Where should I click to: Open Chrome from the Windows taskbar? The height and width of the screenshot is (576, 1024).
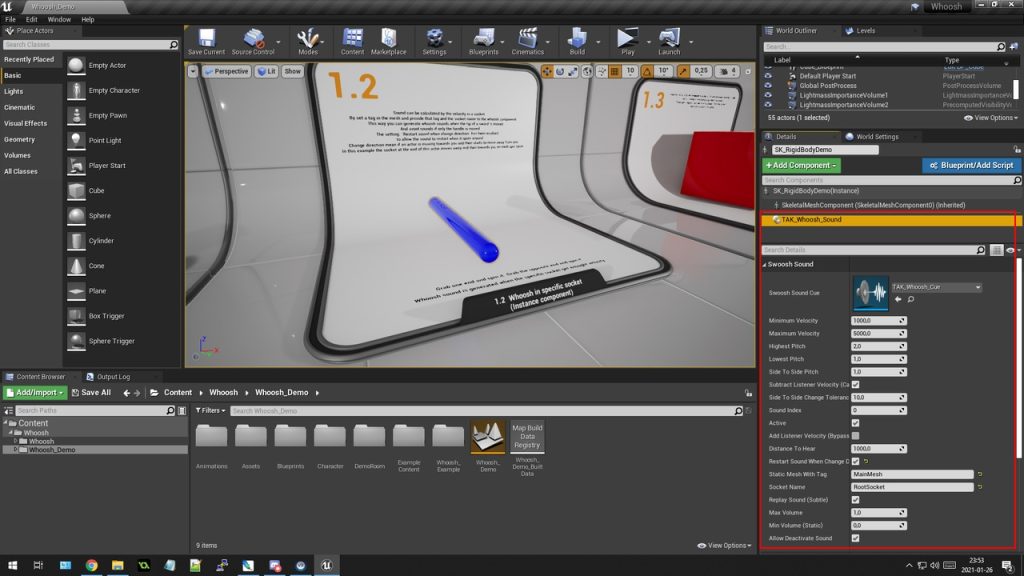[91, 566]
